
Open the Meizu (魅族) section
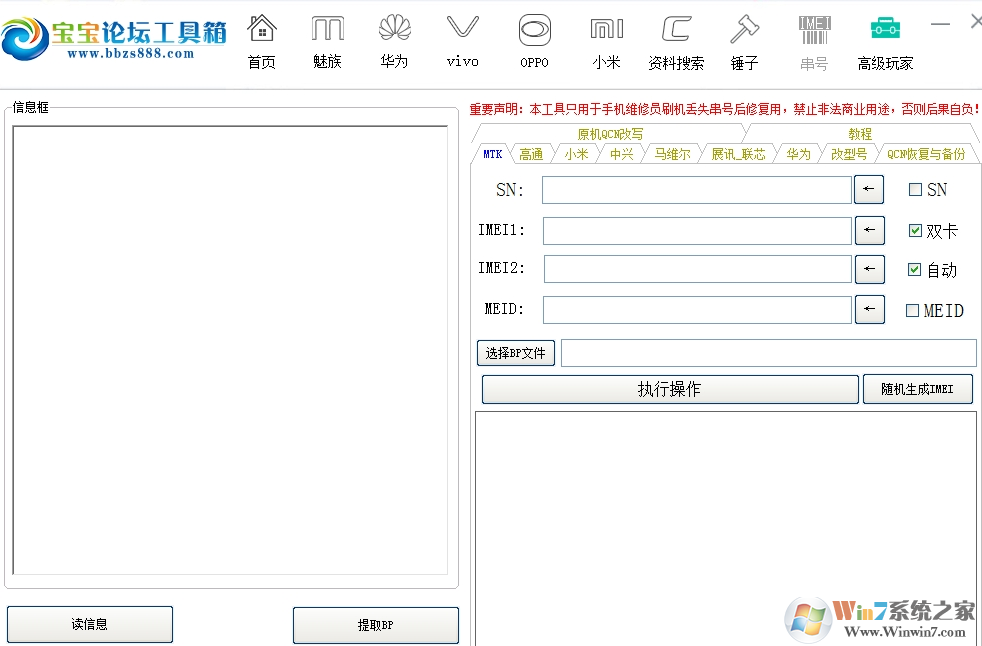coord(327,40)
